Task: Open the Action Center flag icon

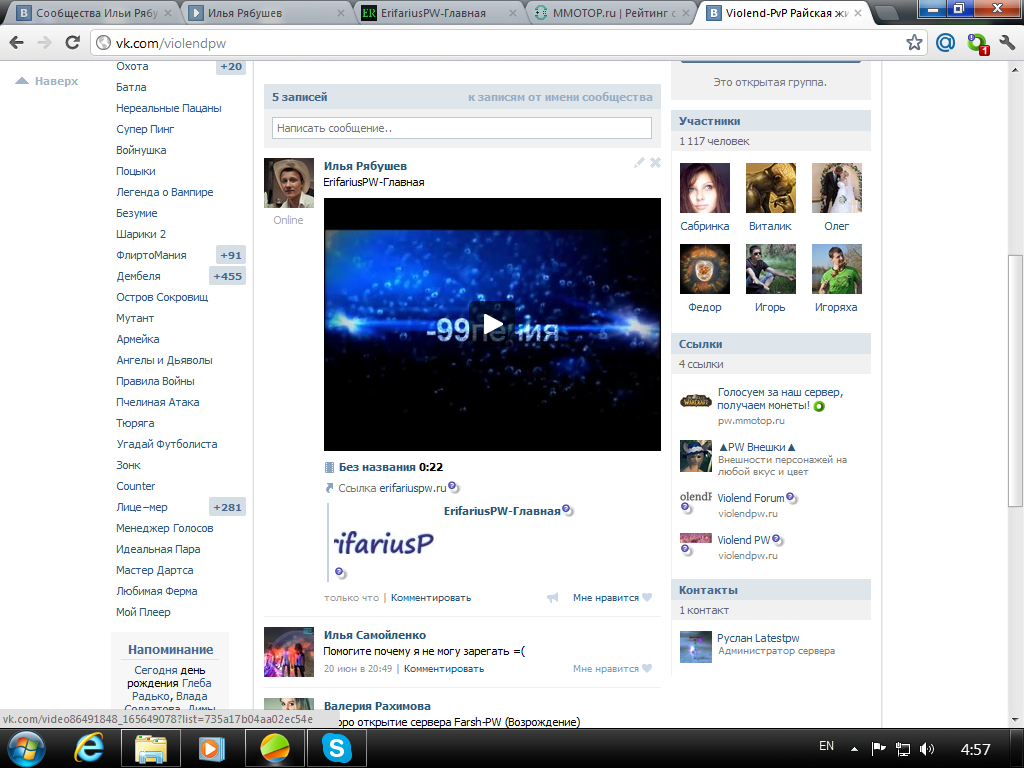Action: [x=878, y=749]
